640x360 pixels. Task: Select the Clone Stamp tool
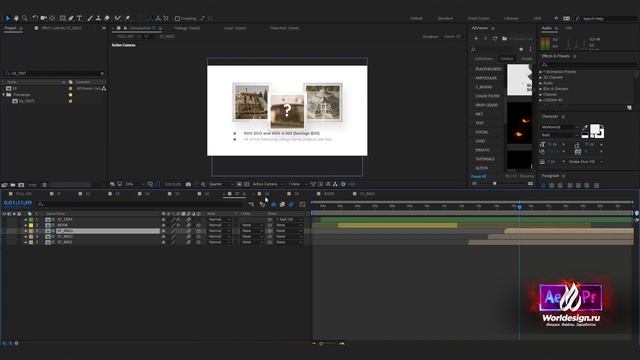click(98, 18)
